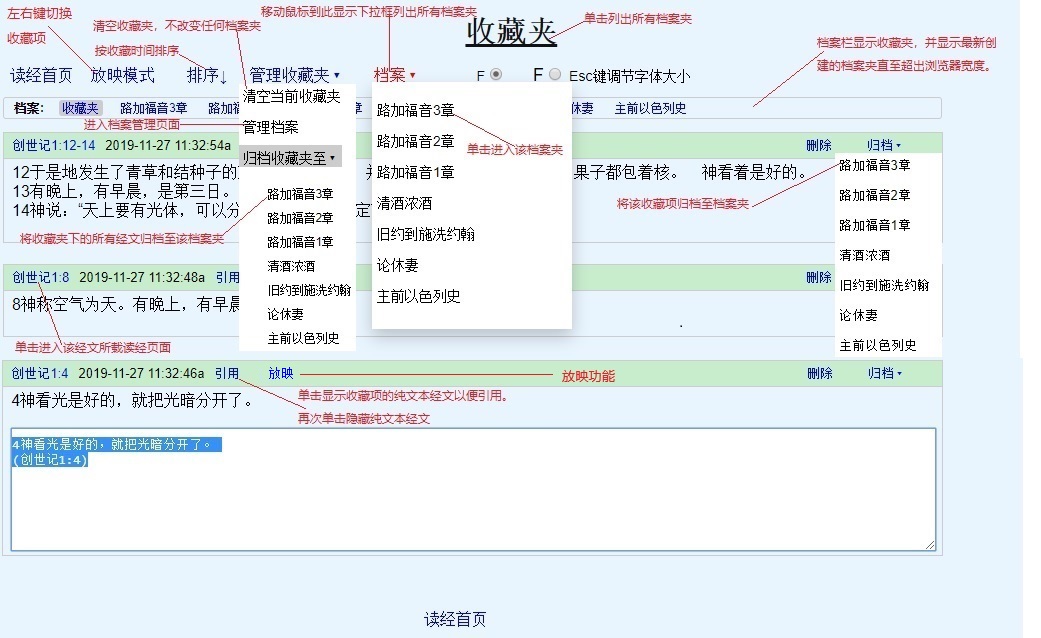The width and height of the screenshot is (1041, 638).
Task: Expand 归档收藏夹至 submenu
Action: [290, 157]
